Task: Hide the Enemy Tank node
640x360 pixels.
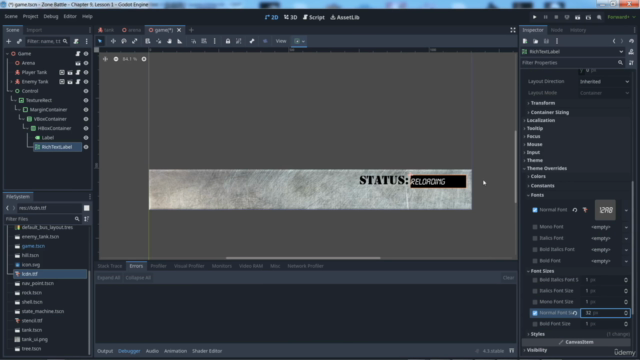Action: [86, 82]
